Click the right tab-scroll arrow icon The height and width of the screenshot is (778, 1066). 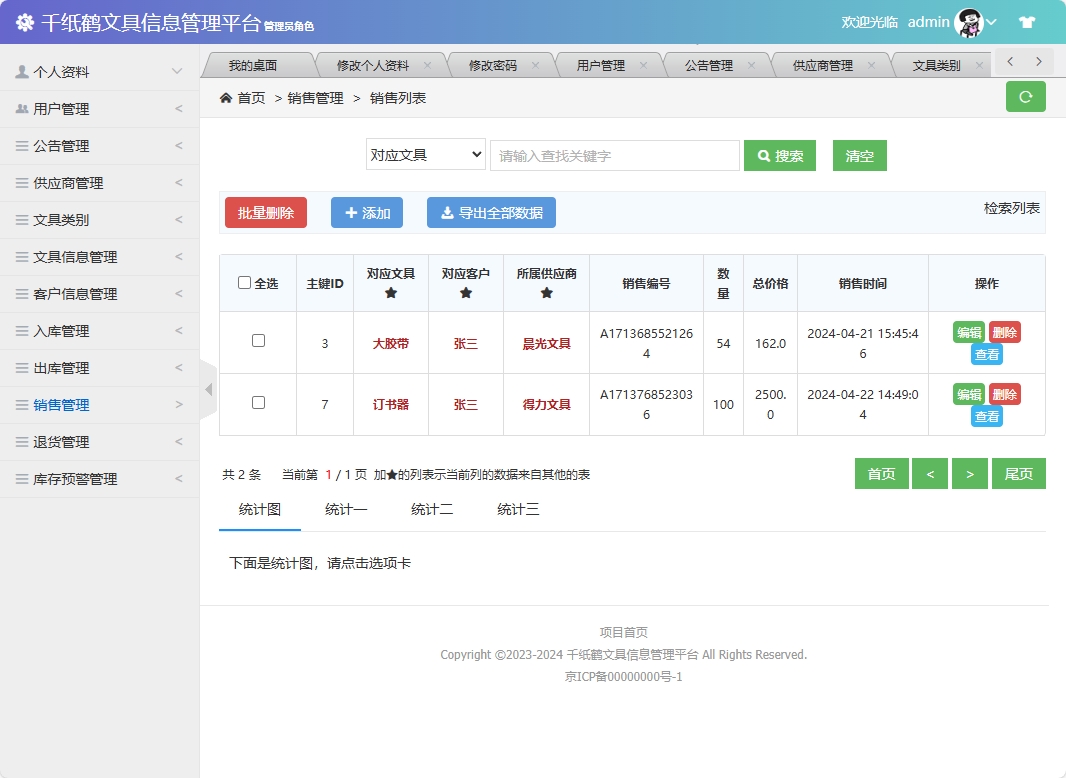[1037, 62]
